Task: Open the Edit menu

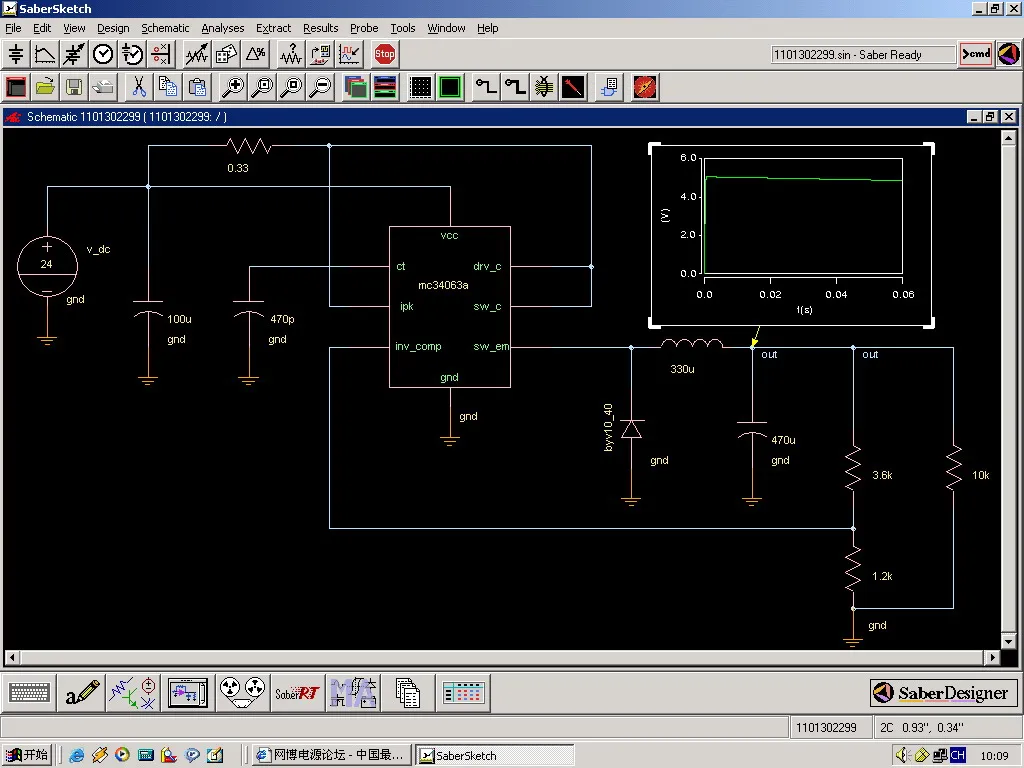Action: (x=42, y=28)
